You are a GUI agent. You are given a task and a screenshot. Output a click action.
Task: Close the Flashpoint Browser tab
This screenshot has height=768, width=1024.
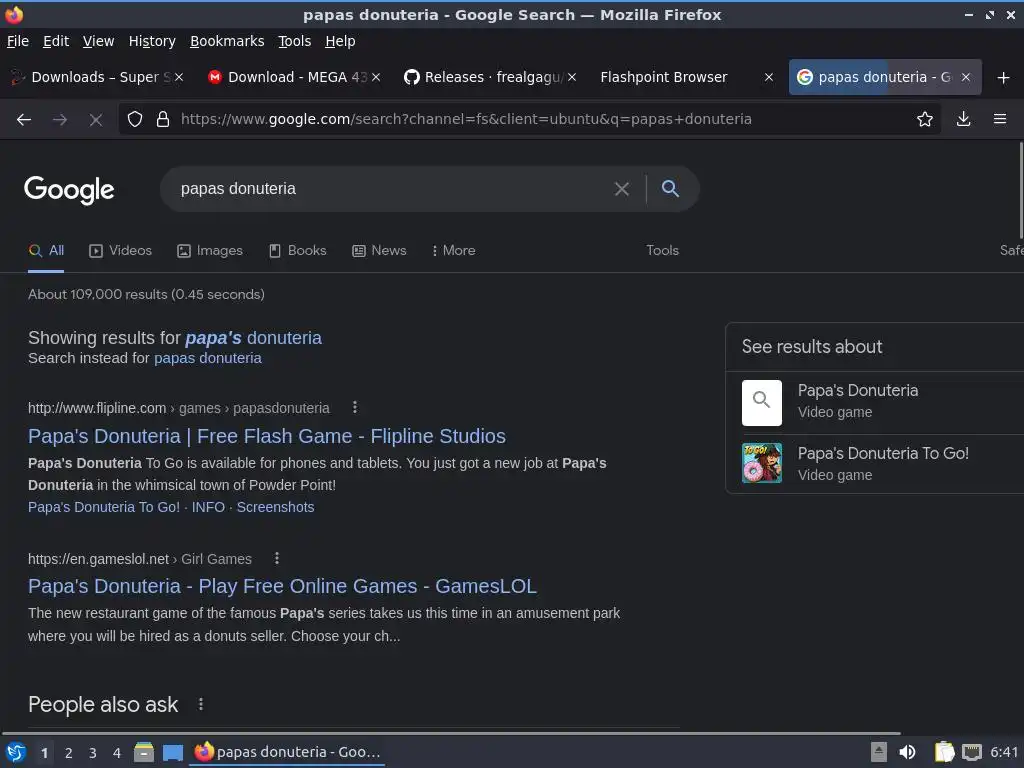pyautogui.click(x=769, y=77)
